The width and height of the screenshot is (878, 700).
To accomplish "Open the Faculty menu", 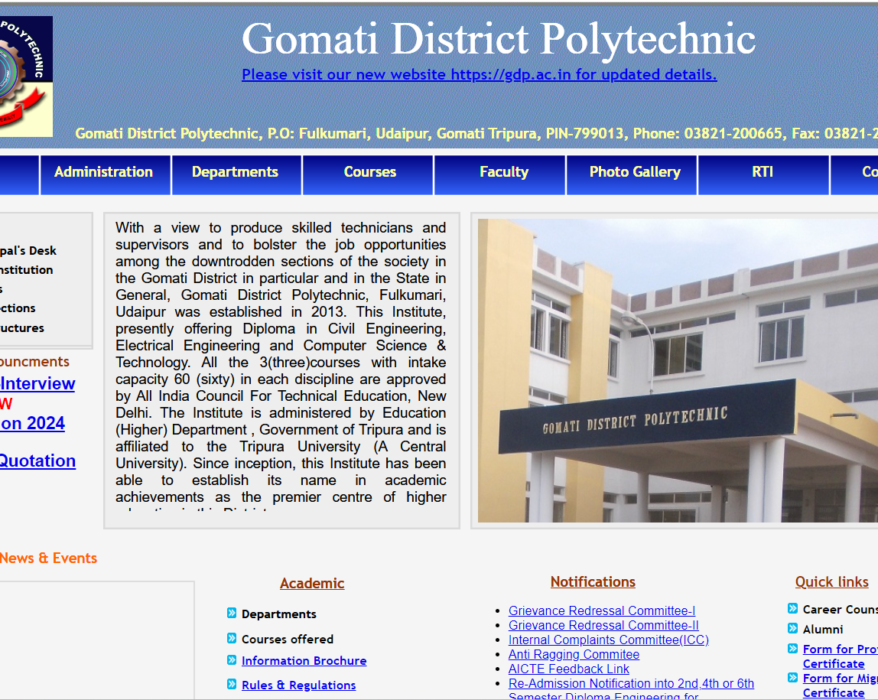I will (x=500, y=175).
